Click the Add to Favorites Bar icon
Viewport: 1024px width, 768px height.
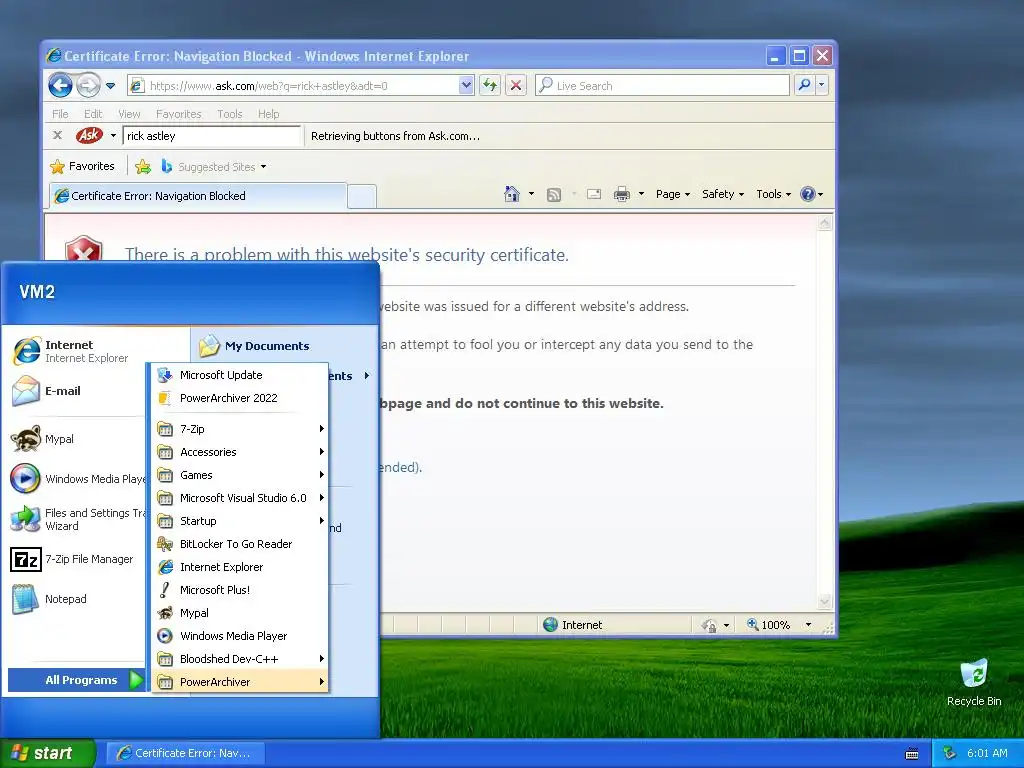142,167
